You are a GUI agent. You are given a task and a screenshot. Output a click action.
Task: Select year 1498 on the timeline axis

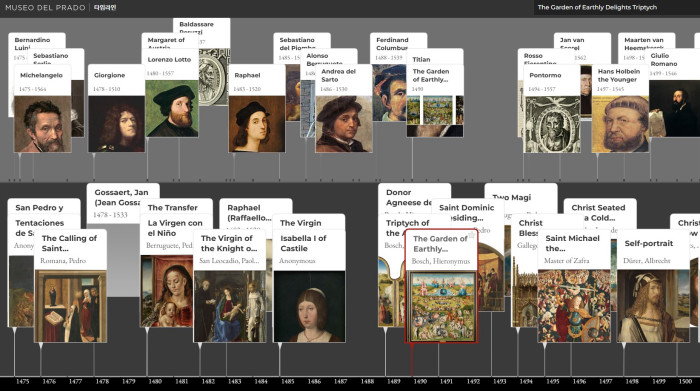point(632,382)
